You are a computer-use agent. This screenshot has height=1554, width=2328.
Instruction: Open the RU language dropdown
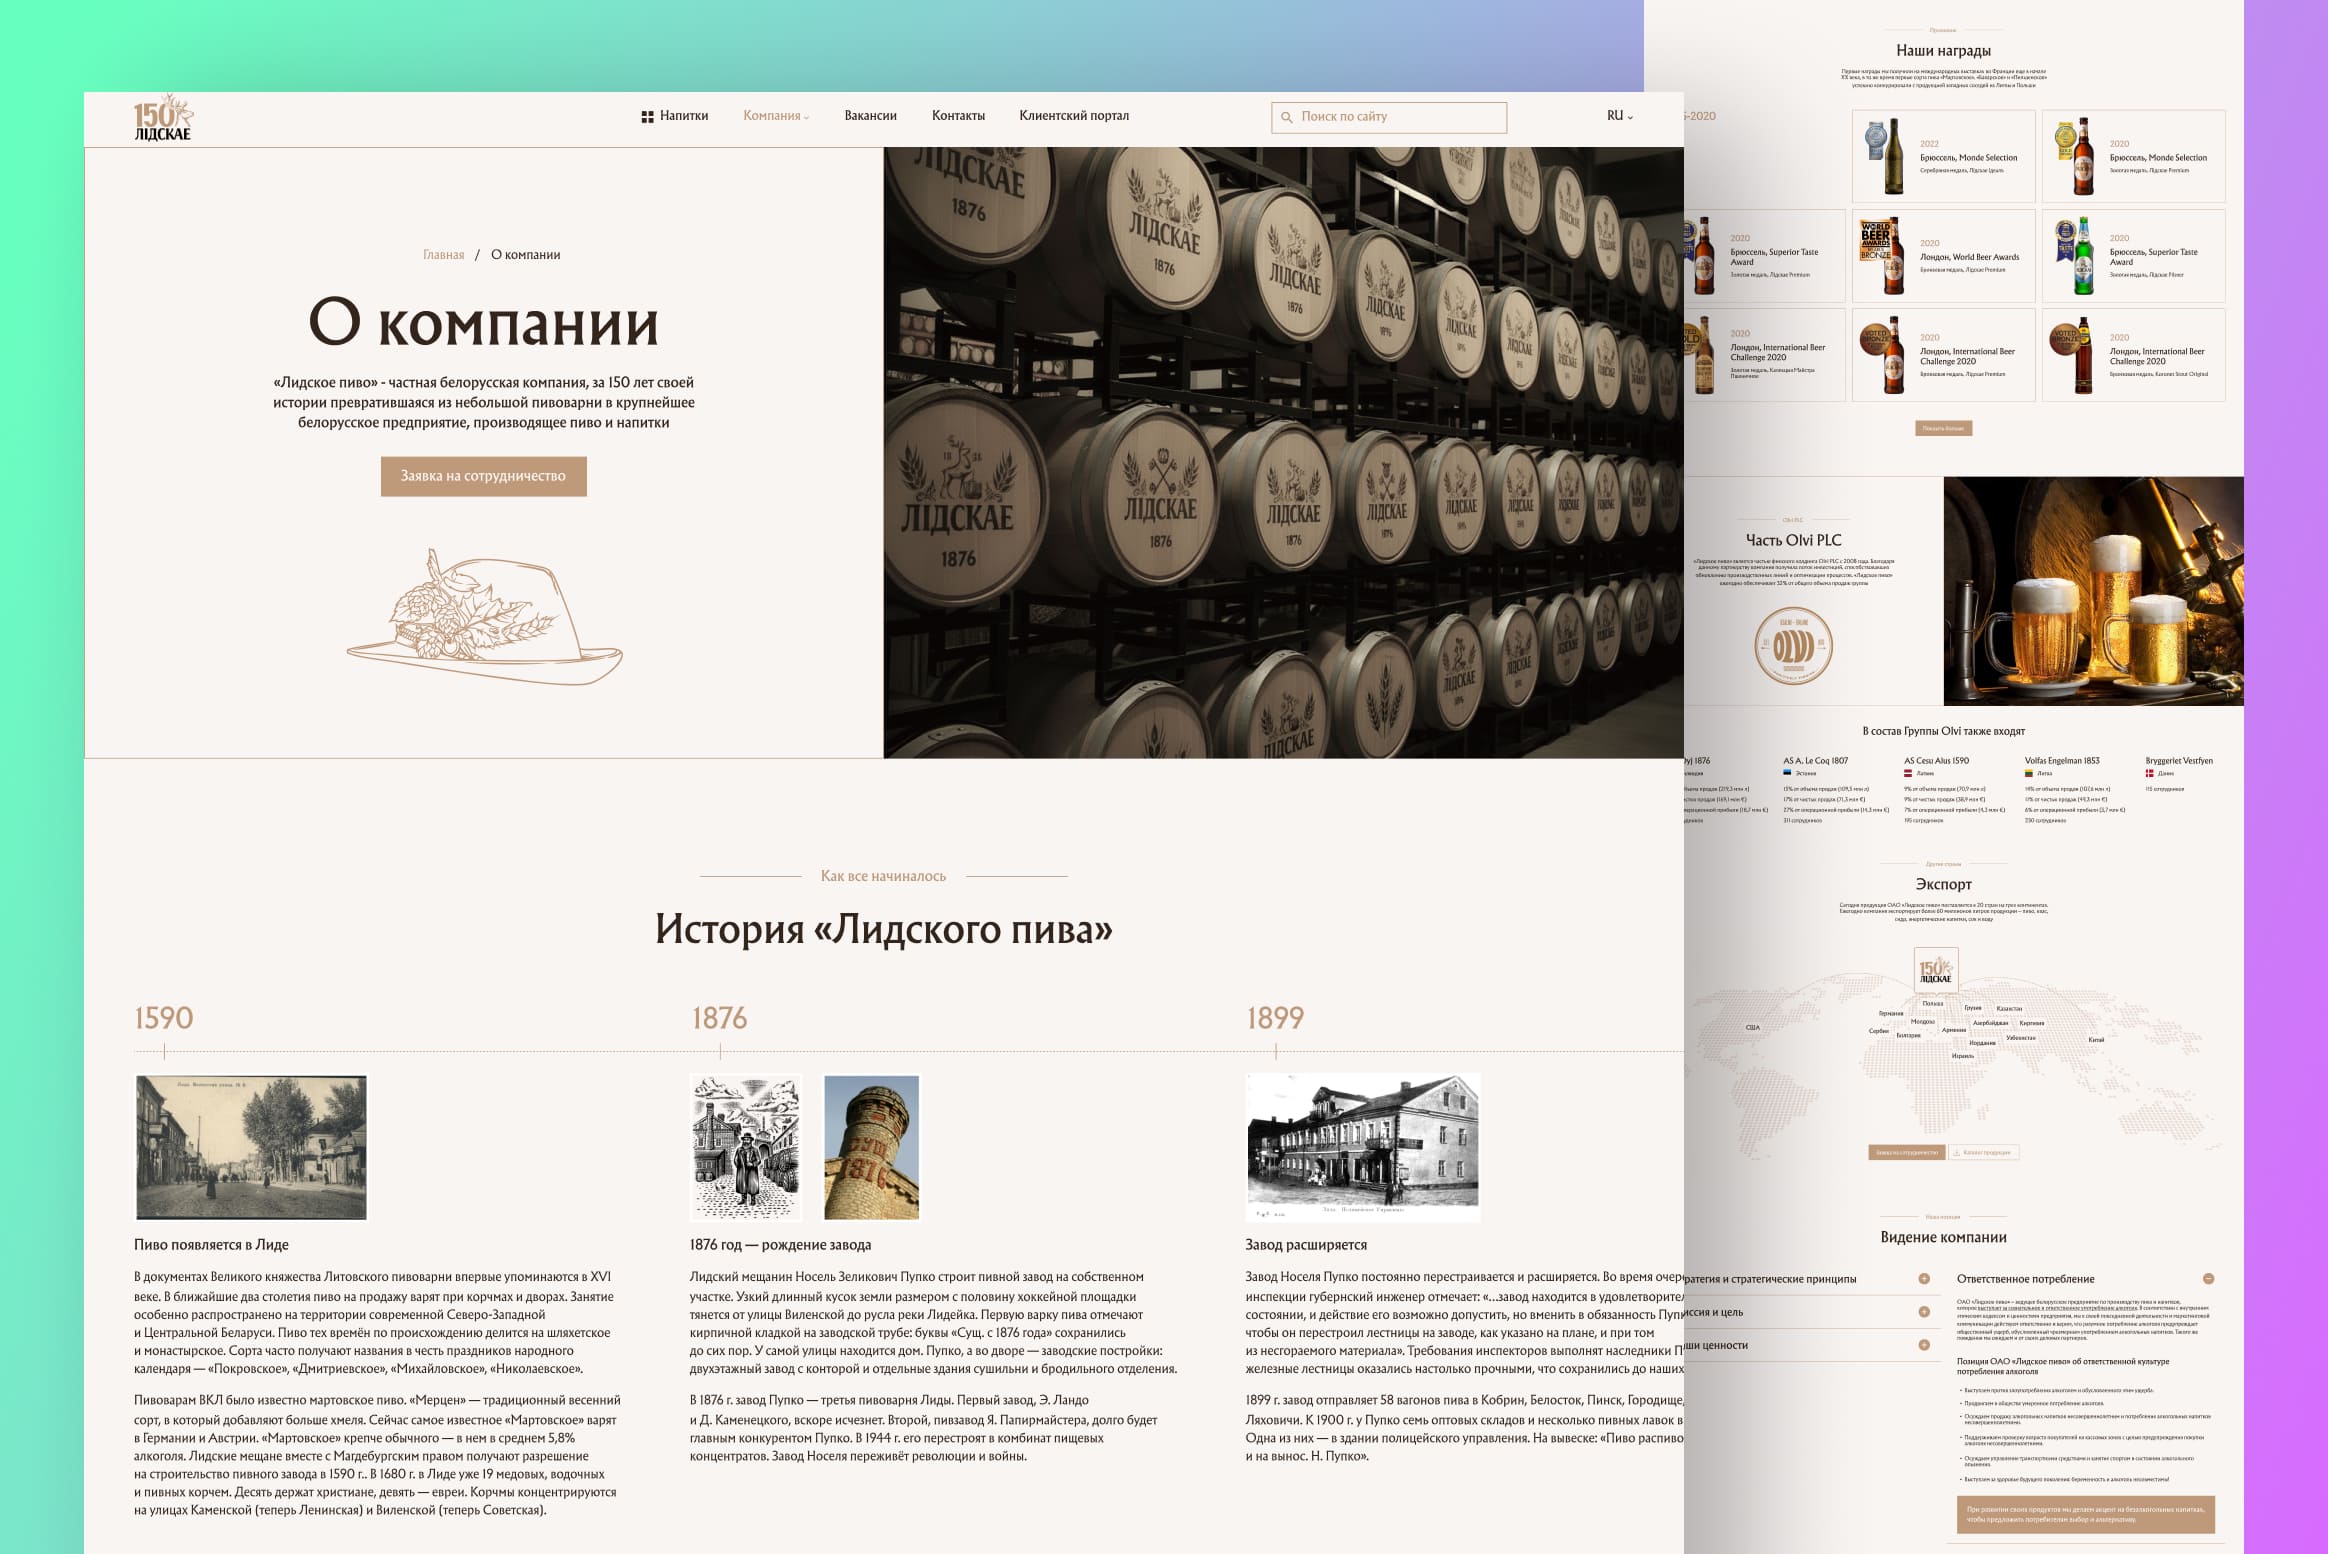1620,116
